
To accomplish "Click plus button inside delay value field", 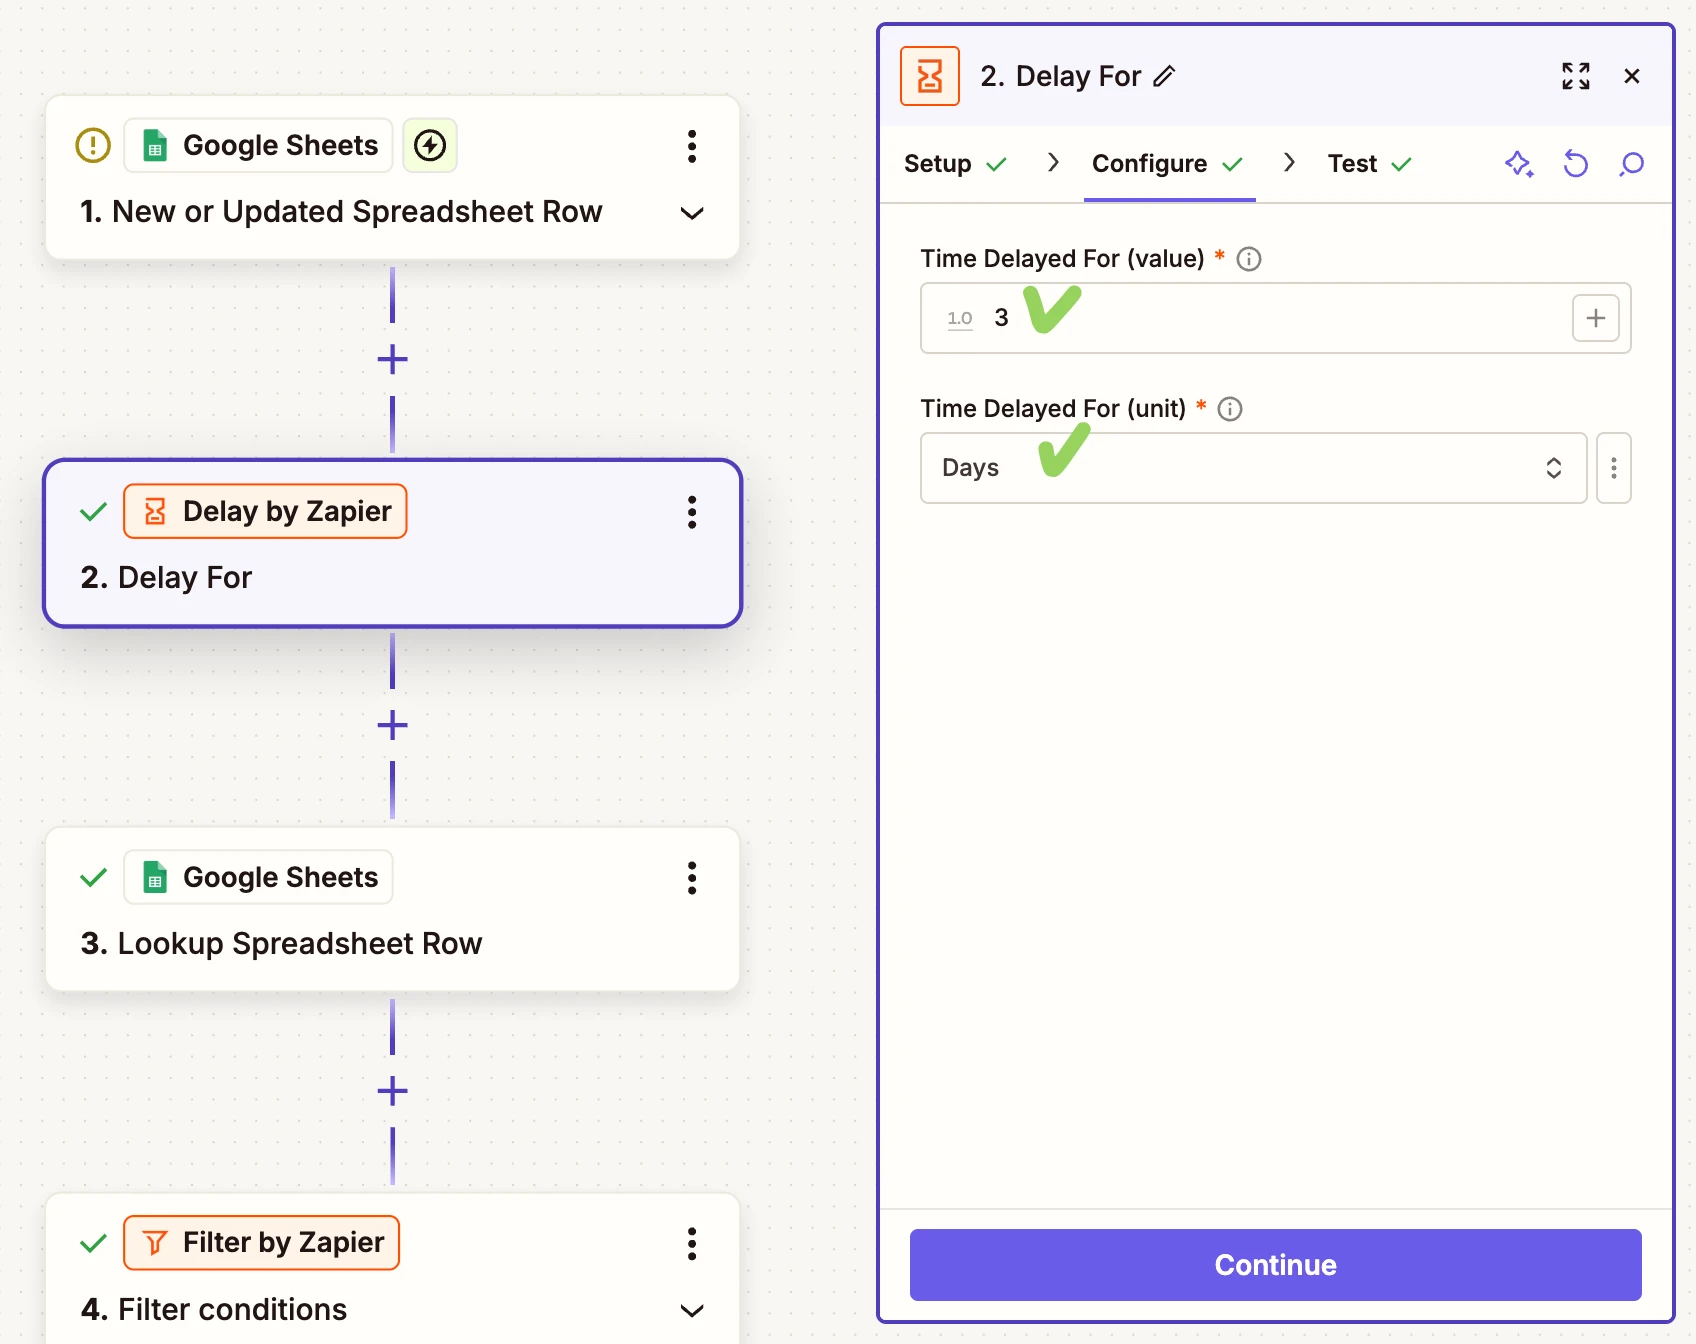I will click(1595, 318).
